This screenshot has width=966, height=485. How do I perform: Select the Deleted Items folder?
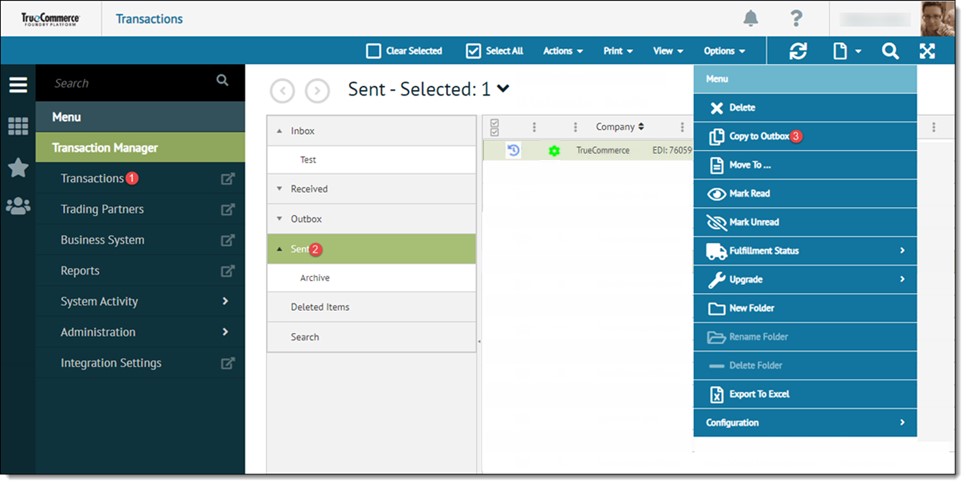pyautogui.click(x=320, y=307)
